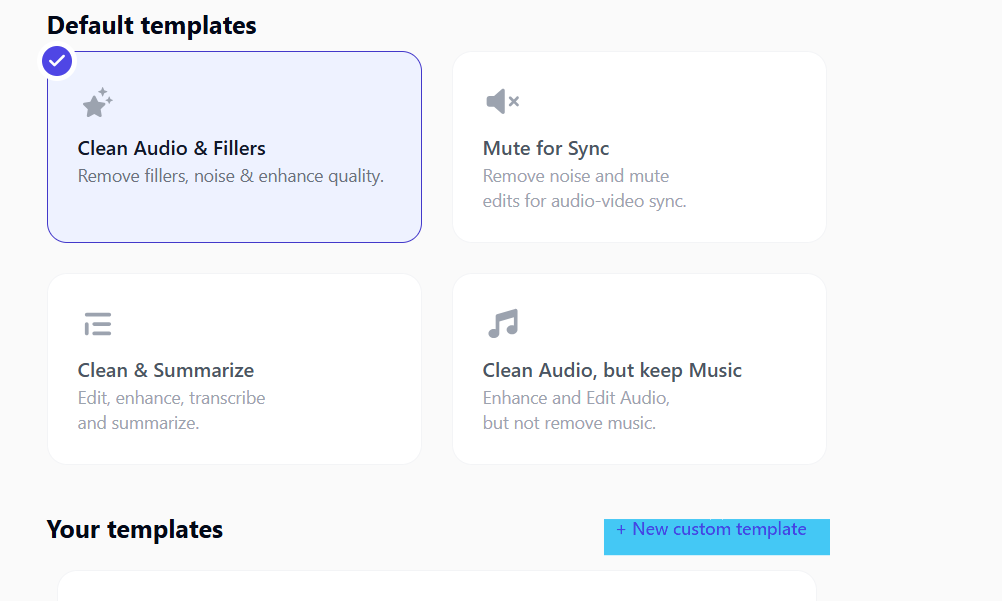Create a new custom template
1002x601 pixels.
[x=716, y=536]
